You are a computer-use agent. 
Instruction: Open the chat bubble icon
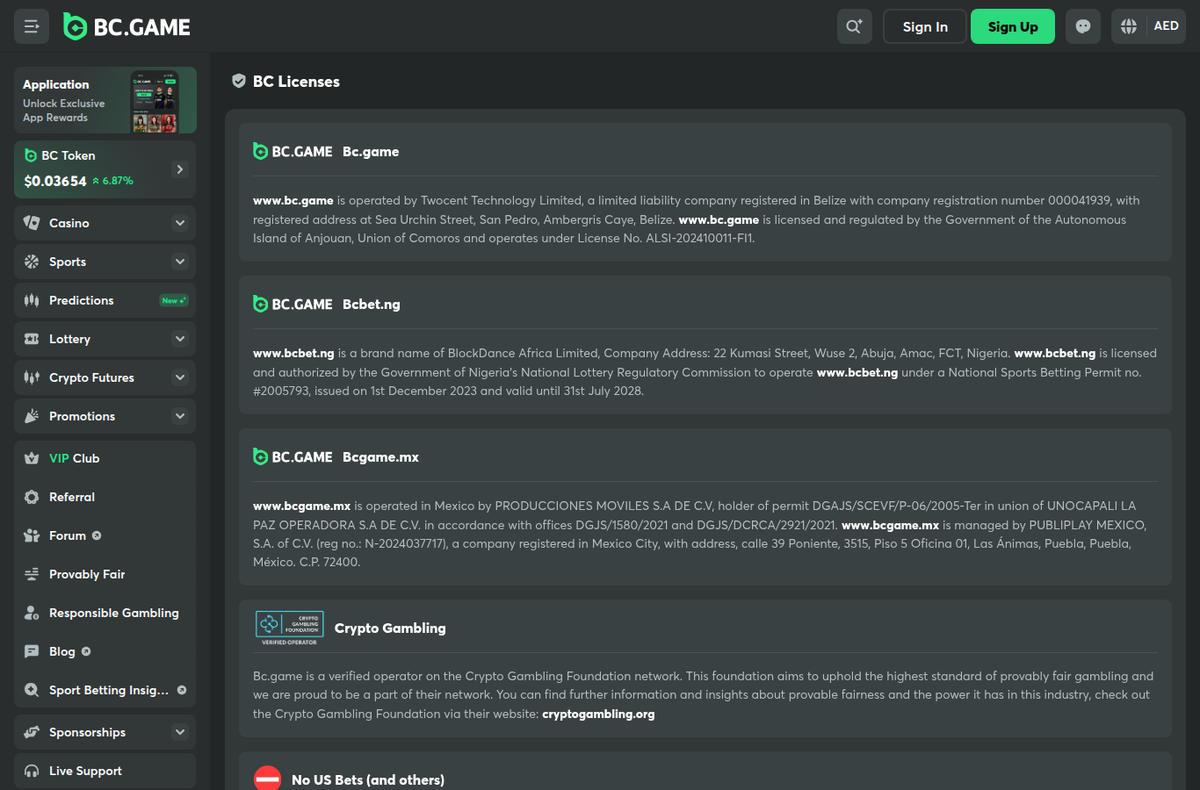[1083, 27]
